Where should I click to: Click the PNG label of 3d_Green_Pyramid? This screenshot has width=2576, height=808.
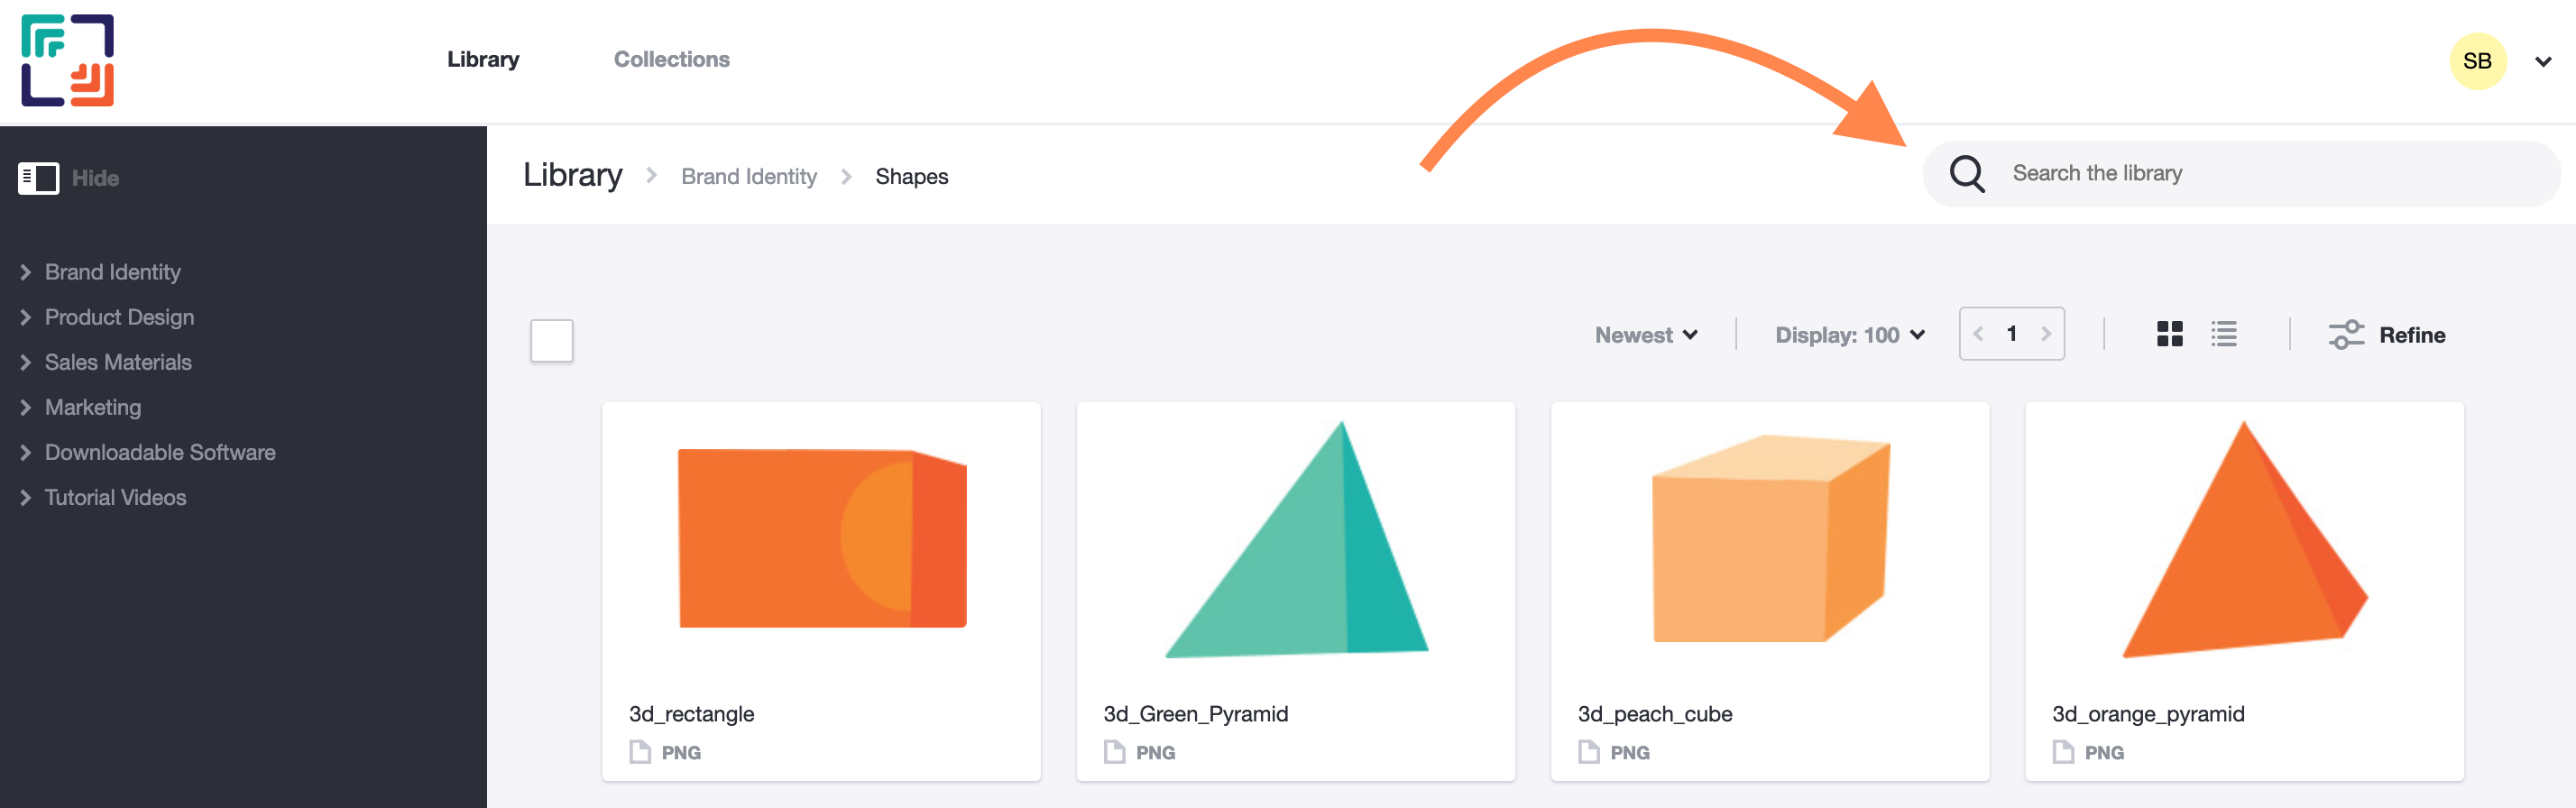pos(1155,753)
